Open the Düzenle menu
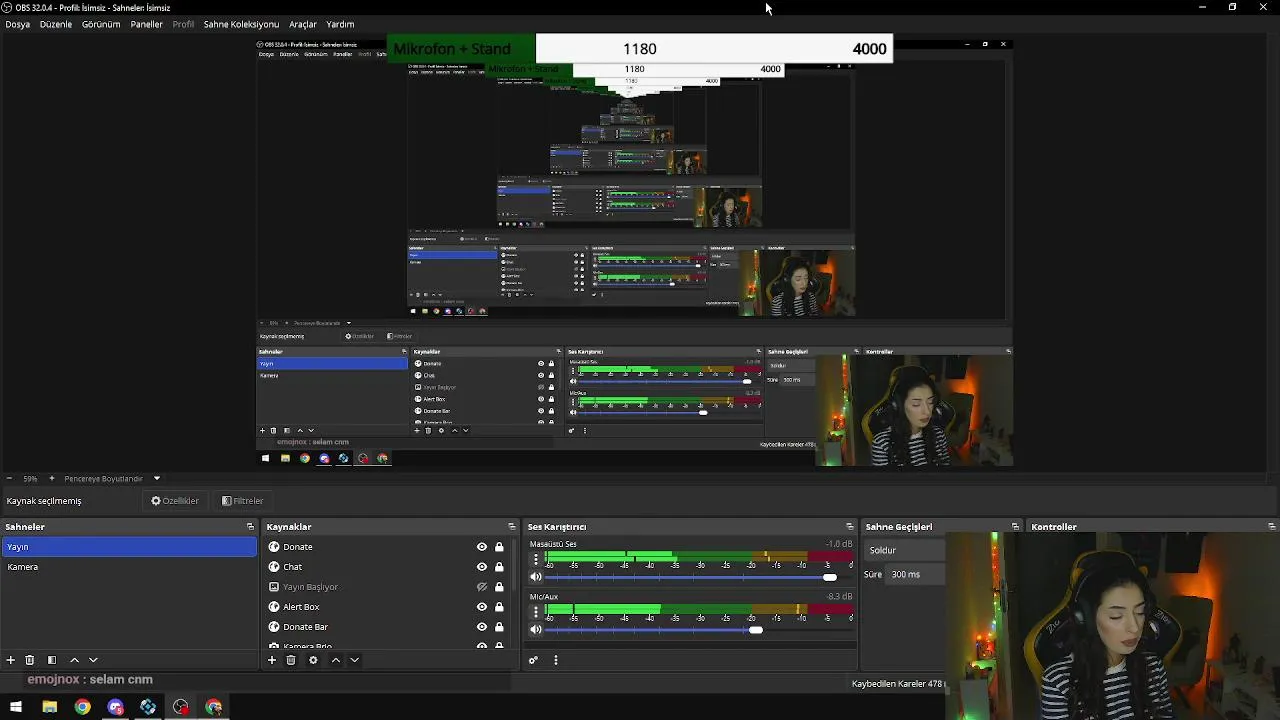Image resolution: width=1280 pixels, height=720 pixels. pyautogui.click(x=56, y=24)
